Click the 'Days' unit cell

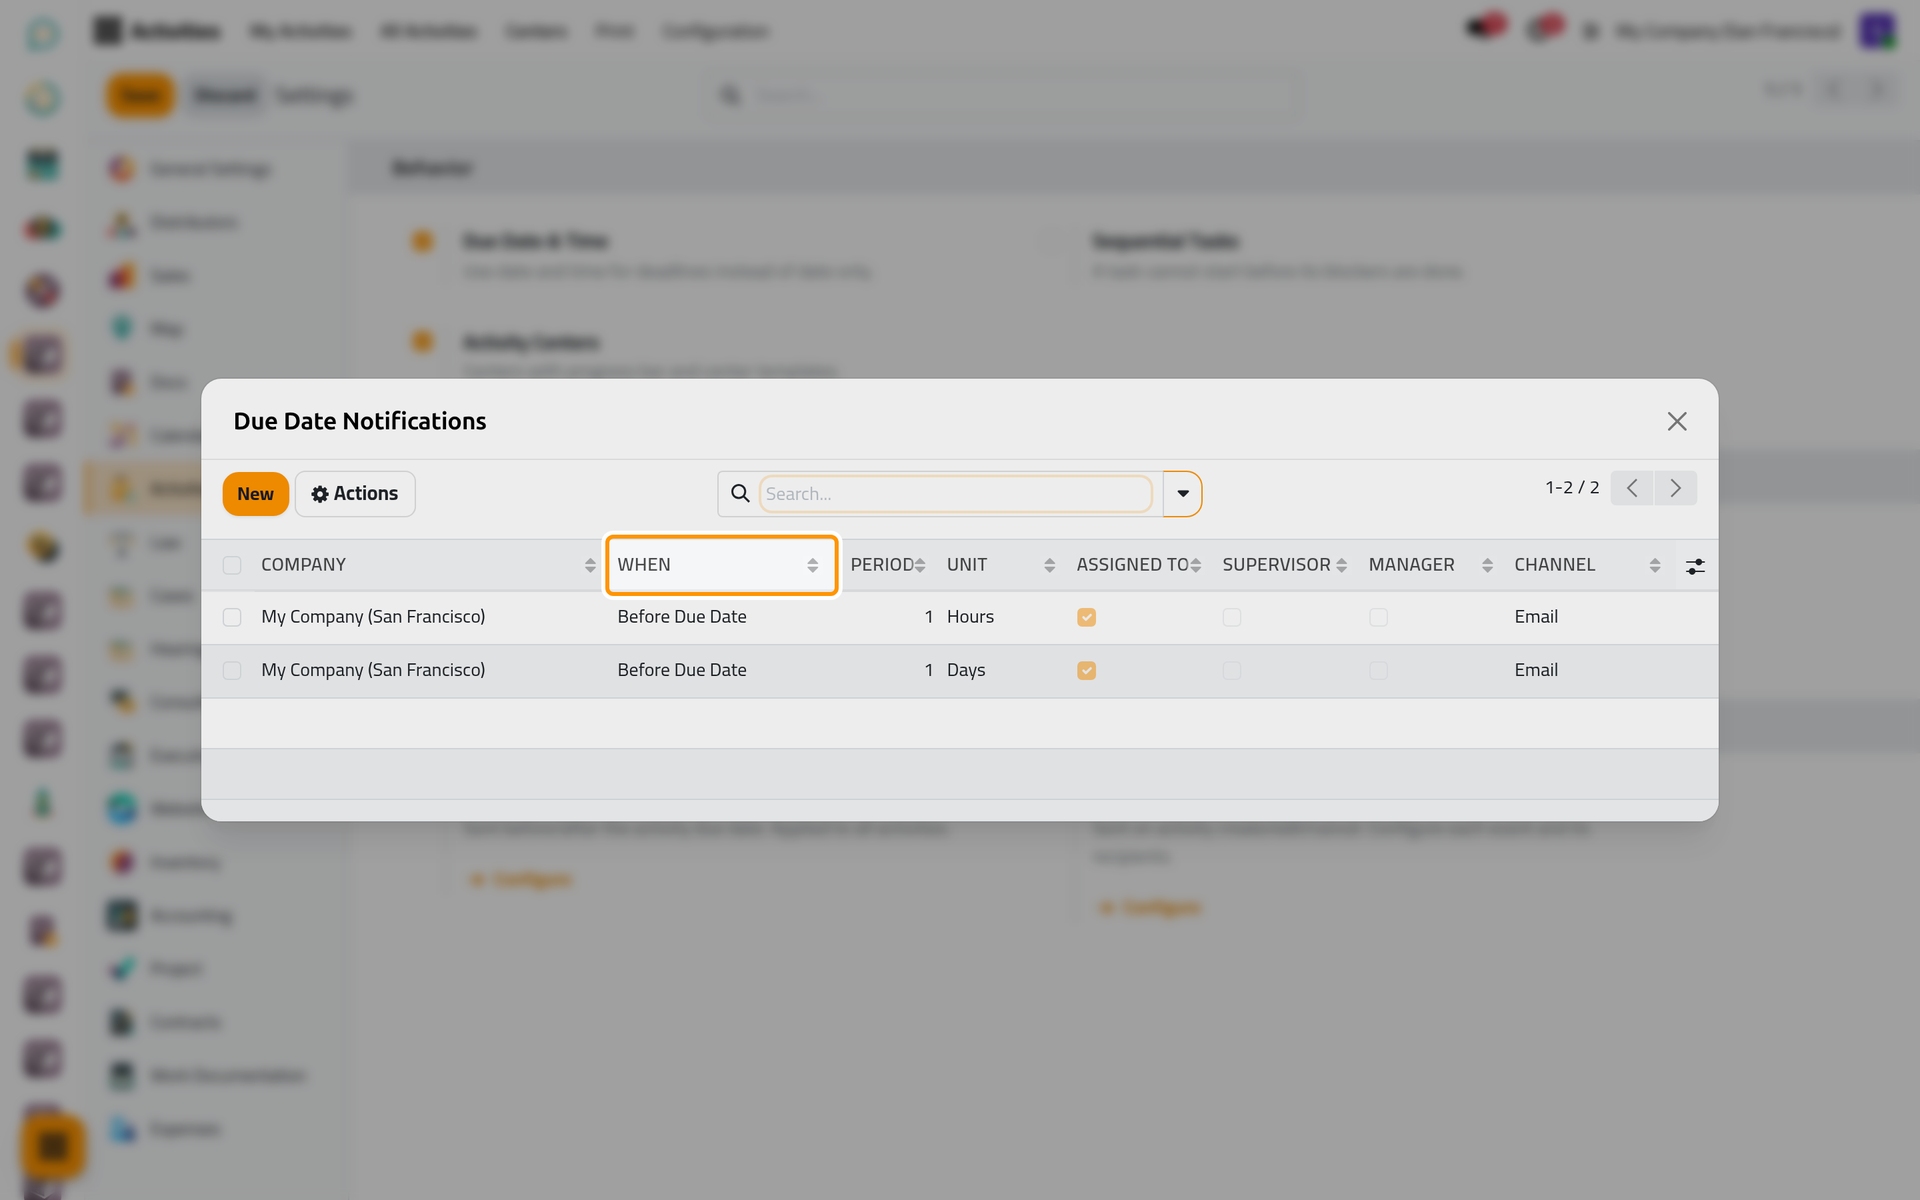click(966, 670)
